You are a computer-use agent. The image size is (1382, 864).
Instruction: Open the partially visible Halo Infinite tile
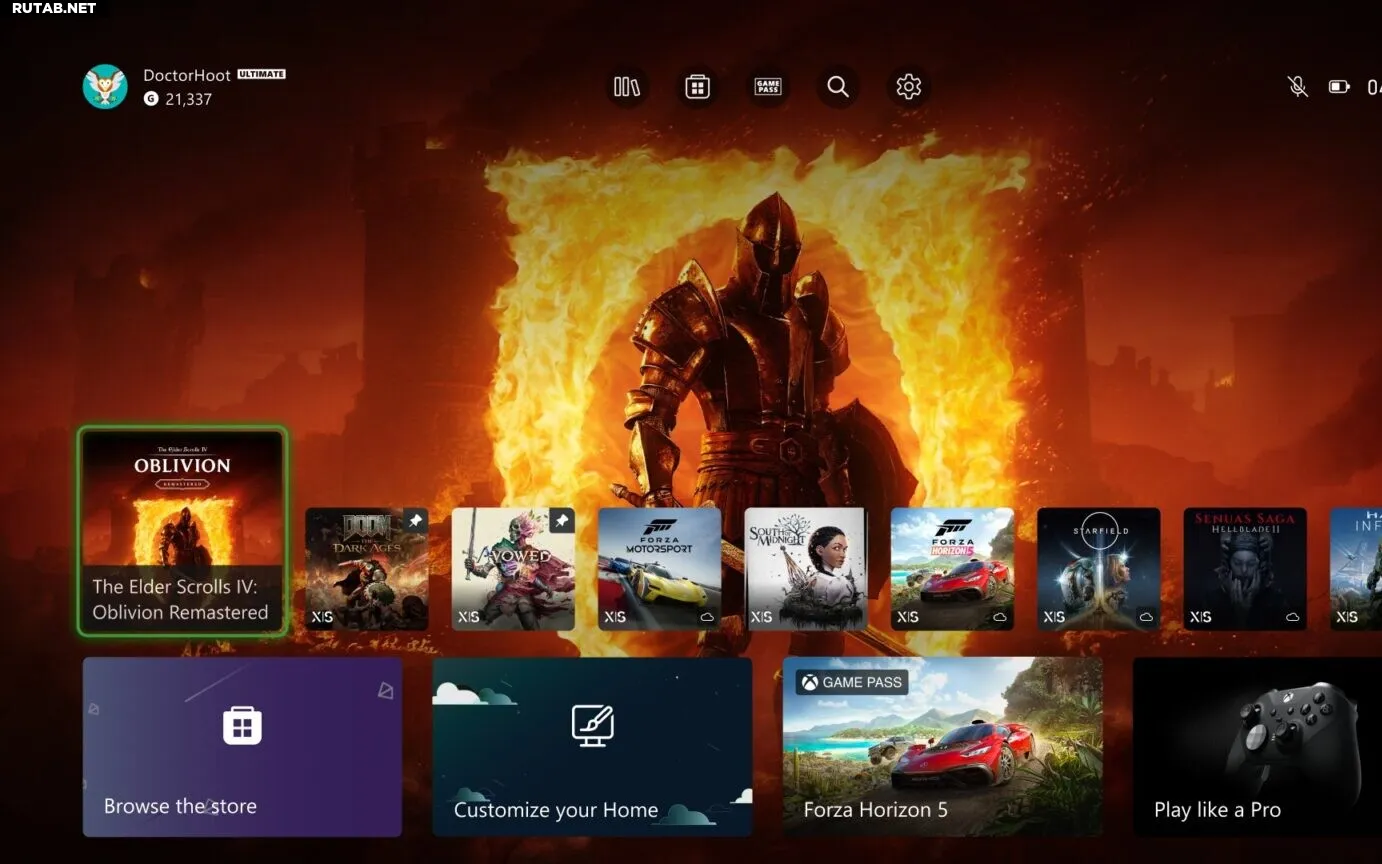1356,569
